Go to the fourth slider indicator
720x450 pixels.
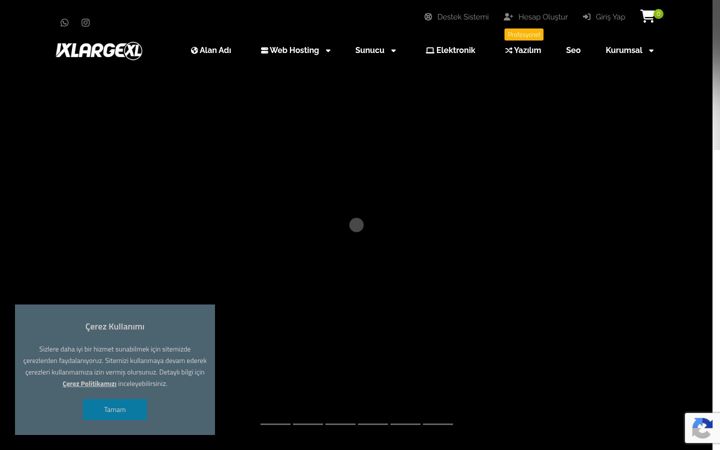point(373,424)
